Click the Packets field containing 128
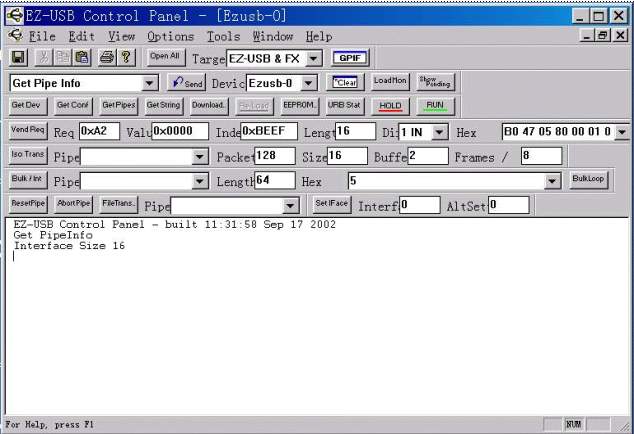The width and height of the screenshot is (634, 434). click(x=275, y=156)
